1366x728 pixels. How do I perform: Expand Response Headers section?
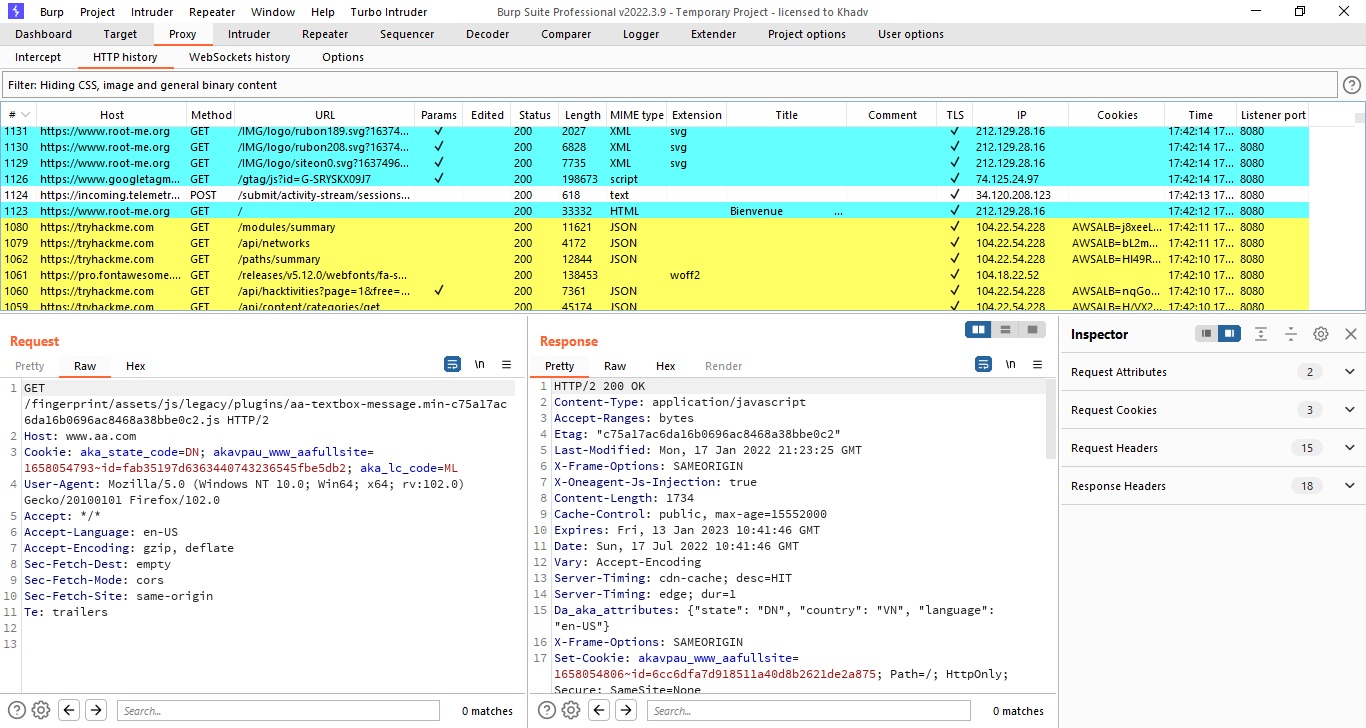[1351, 486]
